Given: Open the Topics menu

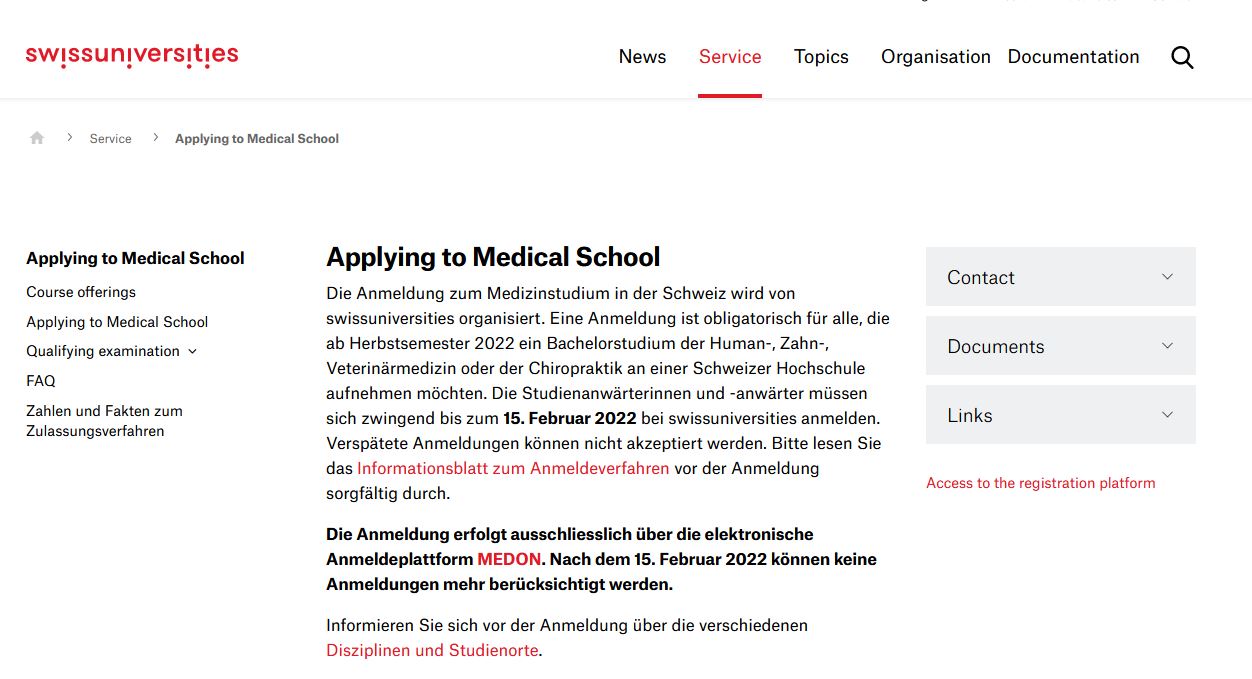Looking at the screenshot, I should [x=821, y=57].
